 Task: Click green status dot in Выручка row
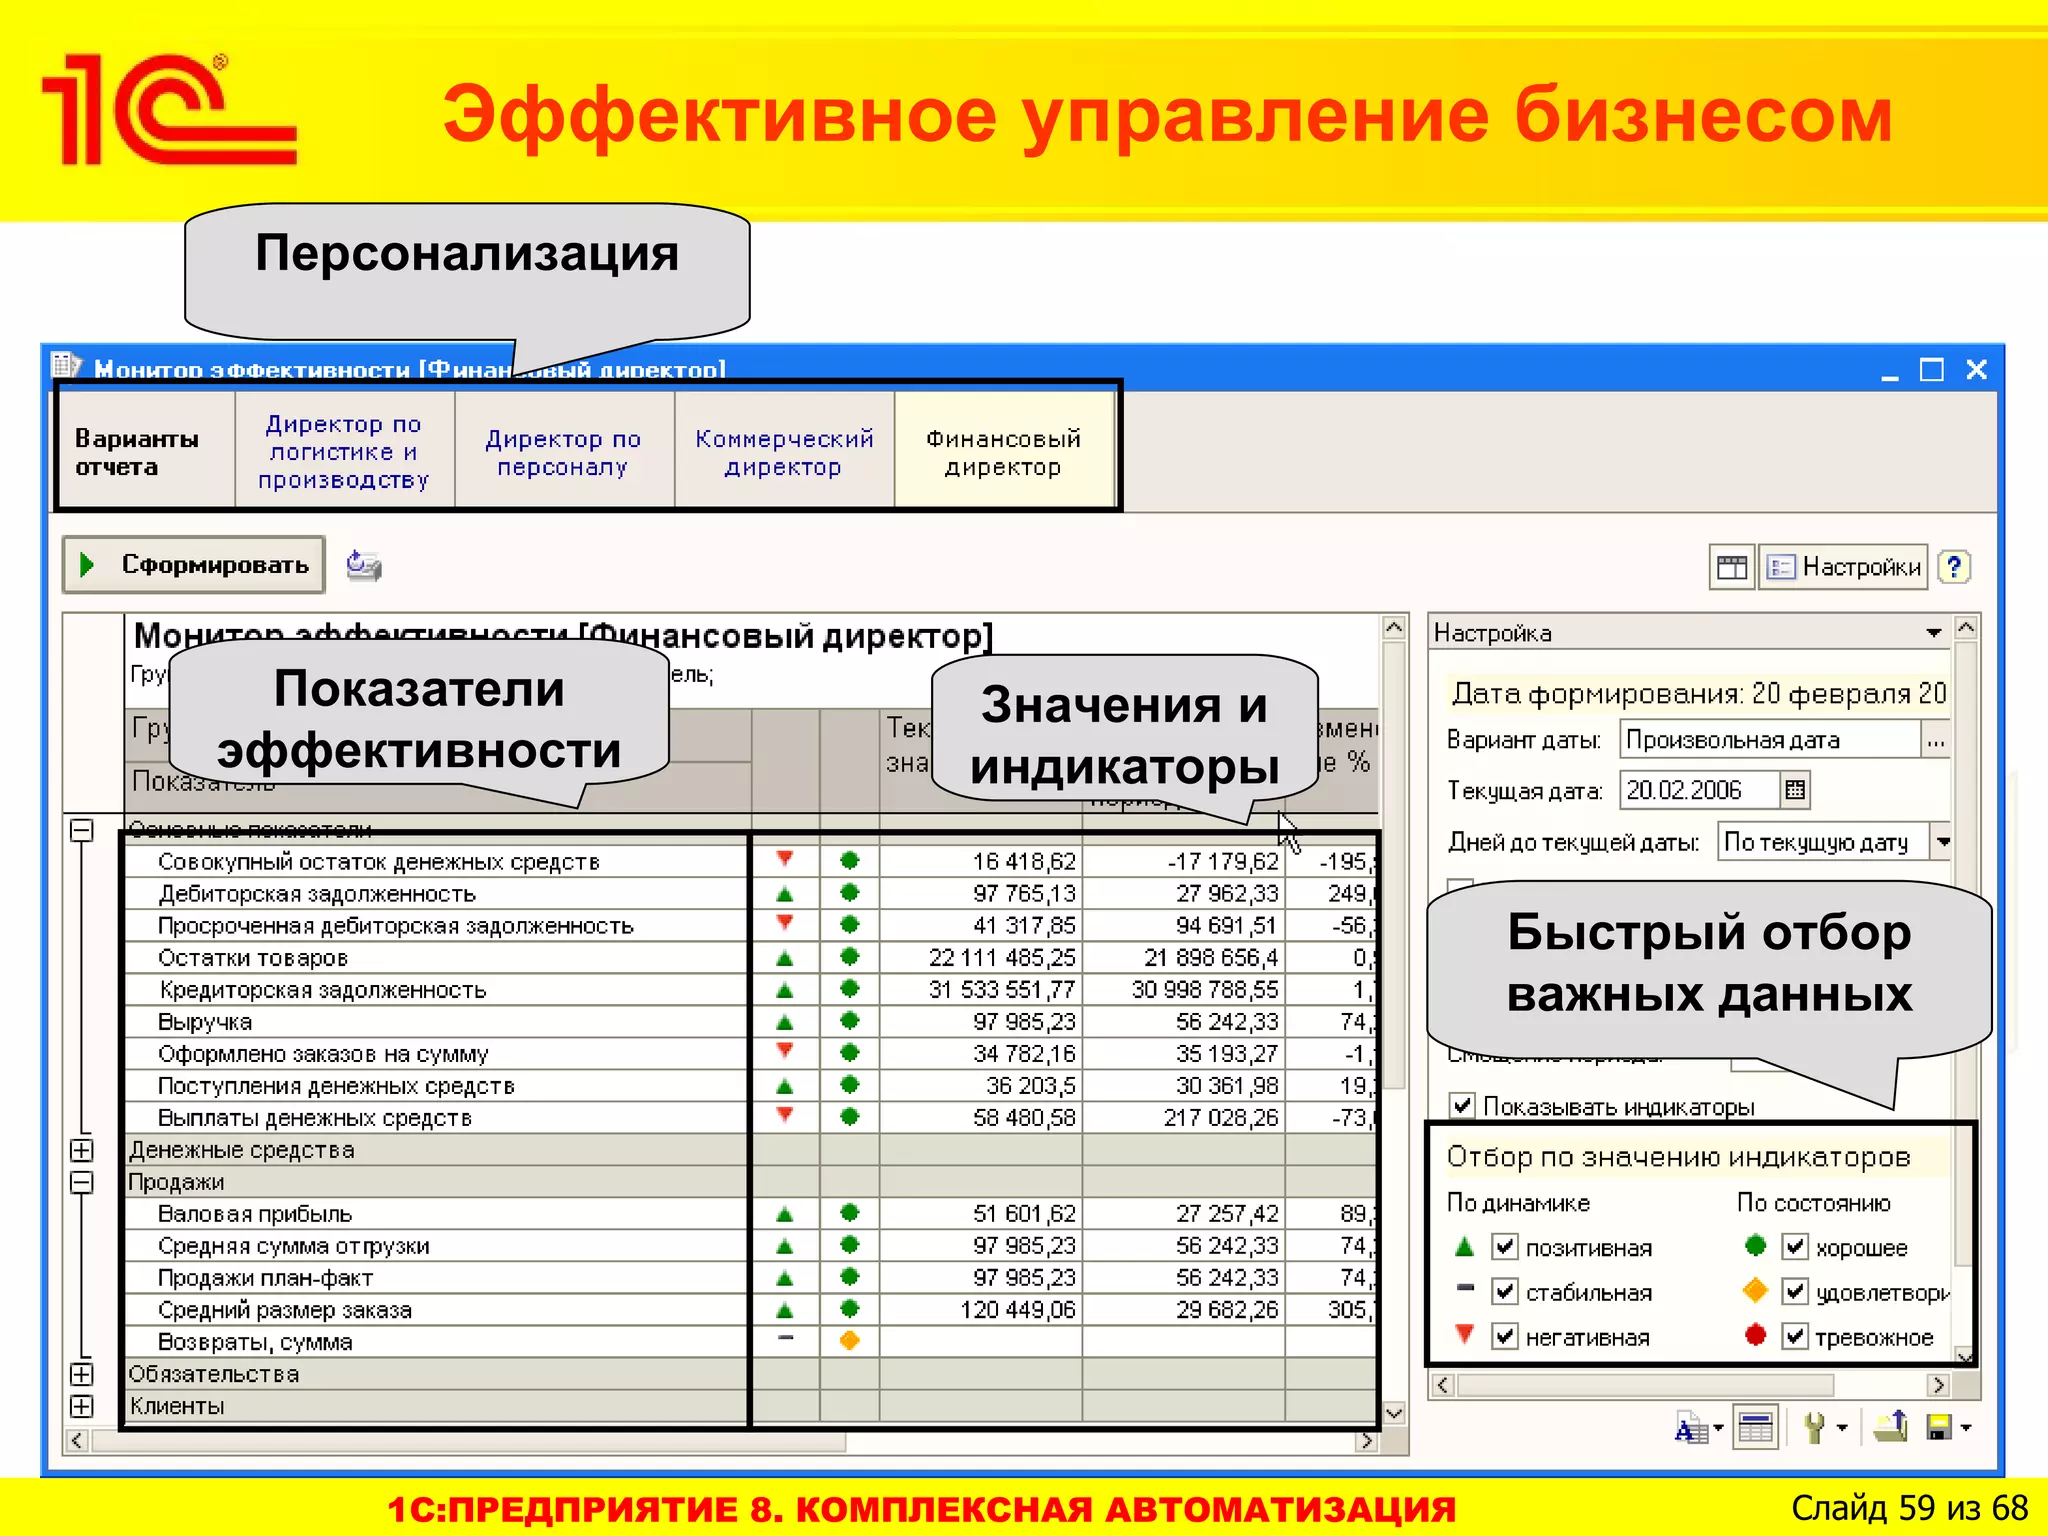click(x=850, y=1021)
